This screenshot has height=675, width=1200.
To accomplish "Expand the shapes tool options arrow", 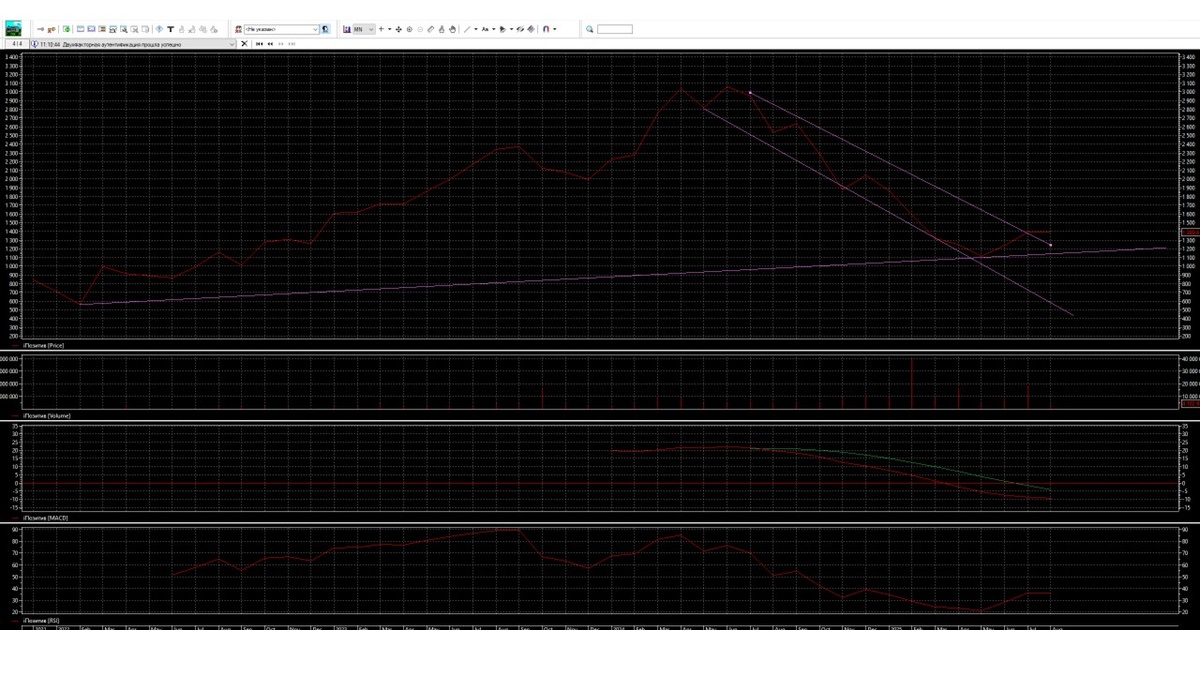I will click(x=511, y=29).
